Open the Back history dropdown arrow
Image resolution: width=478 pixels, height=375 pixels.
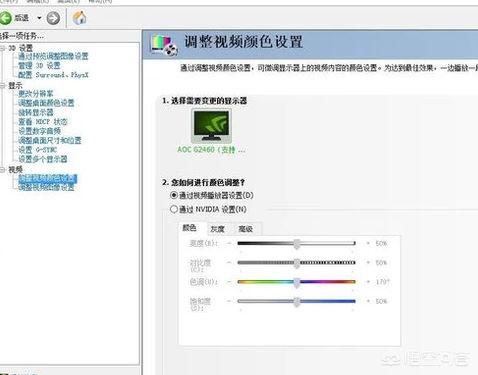(39, 18)
